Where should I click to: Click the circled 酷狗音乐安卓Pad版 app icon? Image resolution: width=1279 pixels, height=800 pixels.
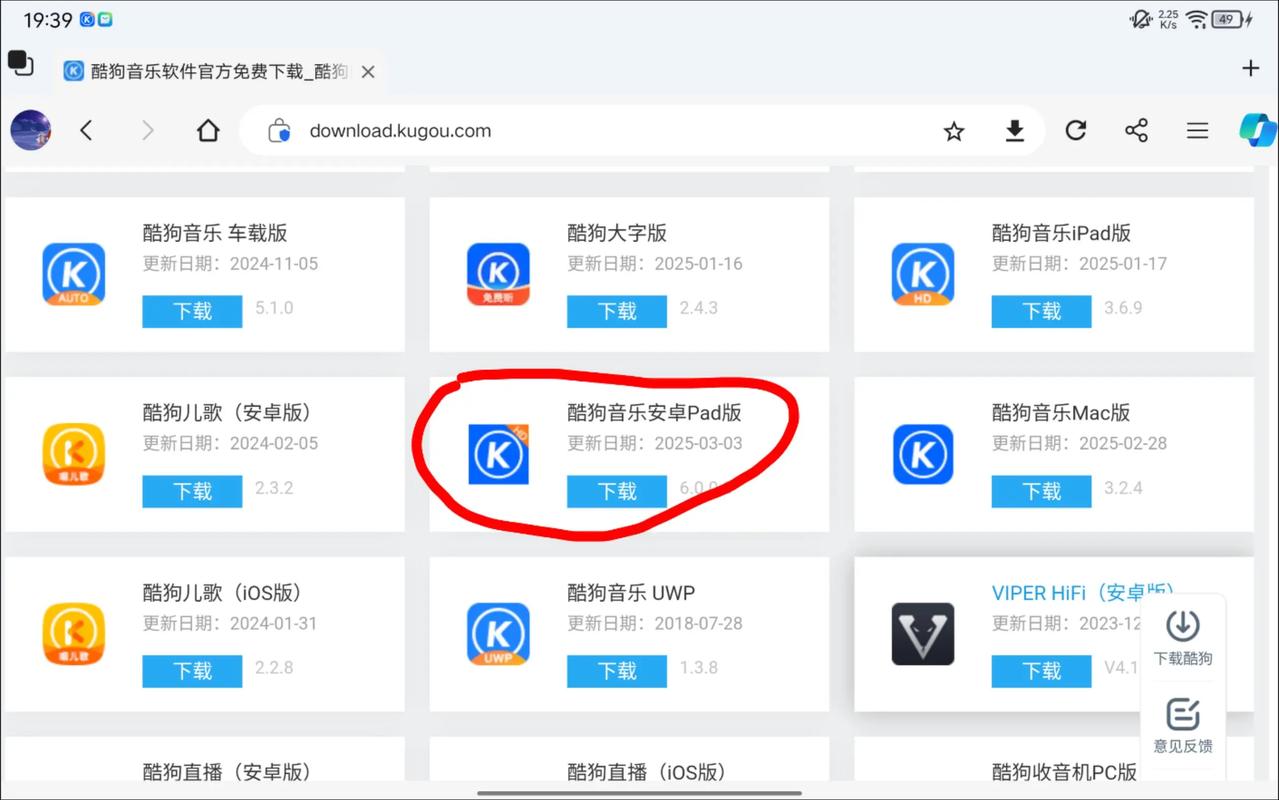pos(497,454)
